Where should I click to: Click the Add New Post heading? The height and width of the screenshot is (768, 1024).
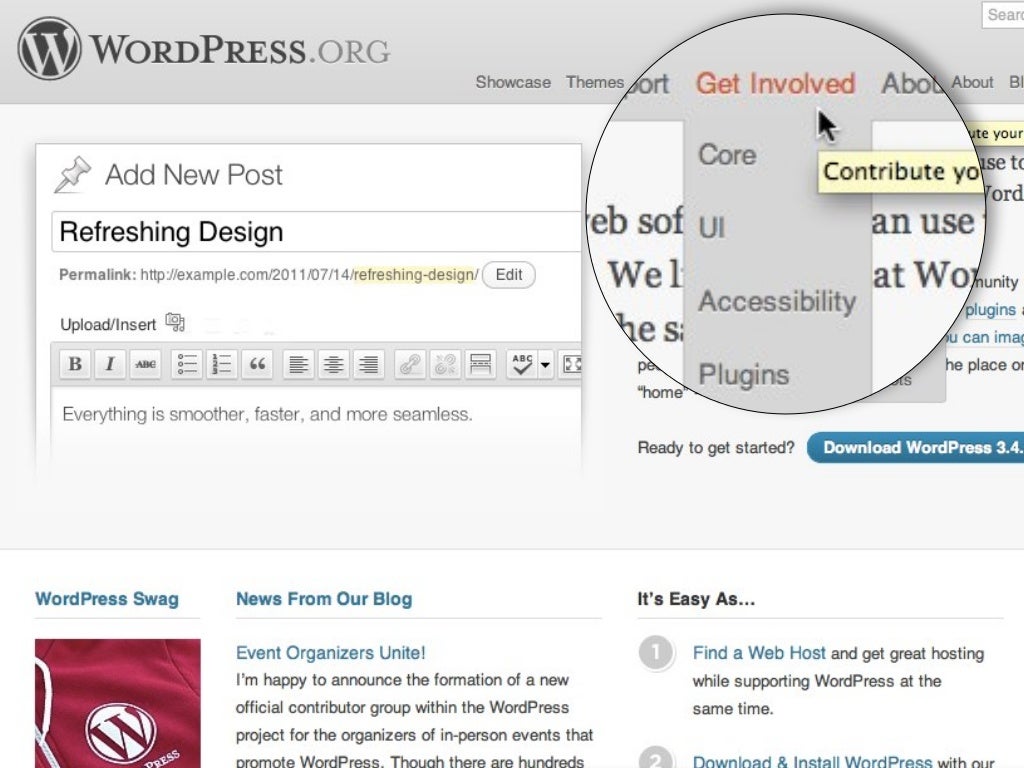click(194, 175)
